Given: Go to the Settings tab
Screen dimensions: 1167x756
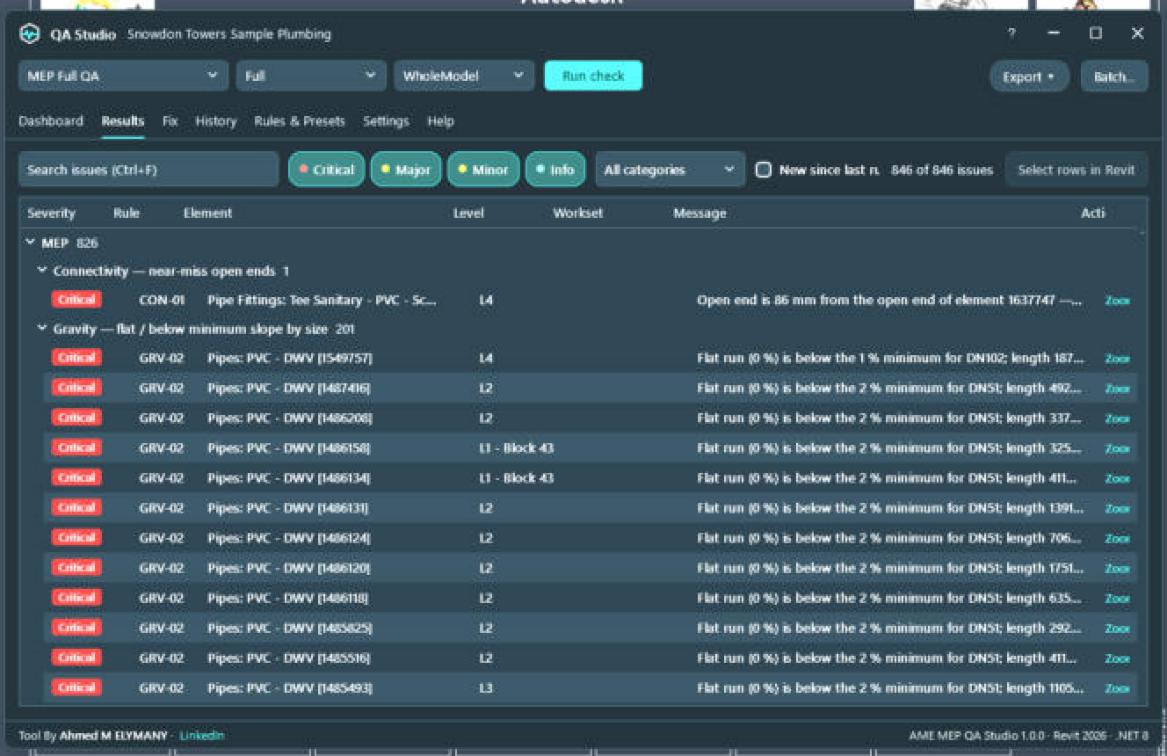Looking at the screenshot, I should 386,121.
